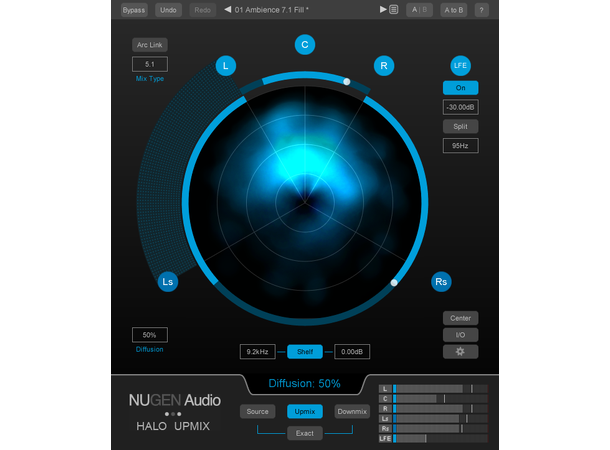Edit the LFE level -30.00dB field
610x450 pixels.
pyautogui.click(x=460, y=107)
